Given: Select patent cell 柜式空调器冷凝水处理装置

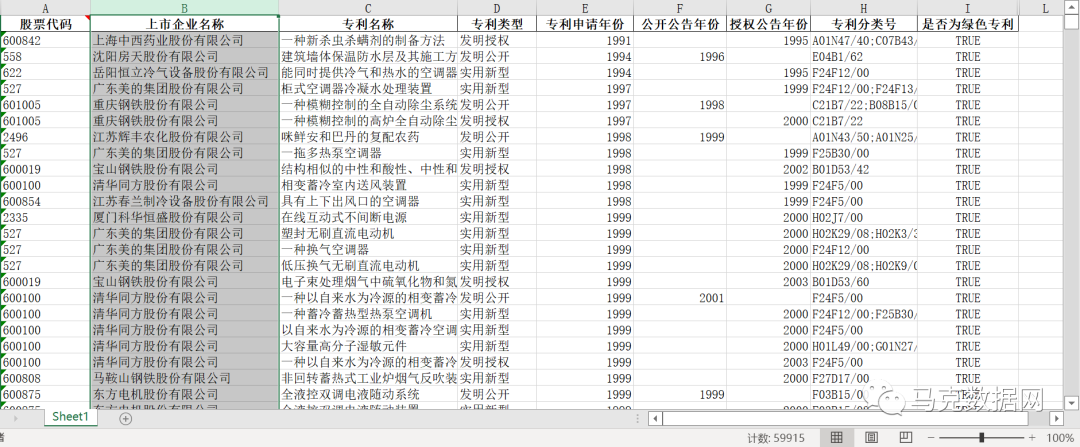Looking at the screenshot, I should (368, 89).
